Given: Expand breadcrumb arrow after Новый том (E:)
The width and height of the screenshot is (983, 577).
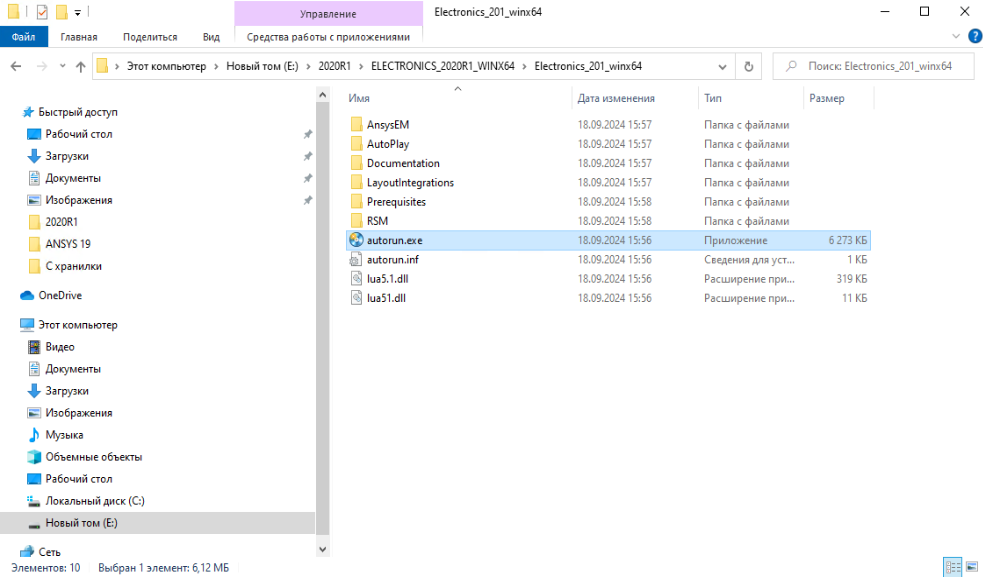Looking at the screenshot, I should pyautogui.click(x=308, y=66).
